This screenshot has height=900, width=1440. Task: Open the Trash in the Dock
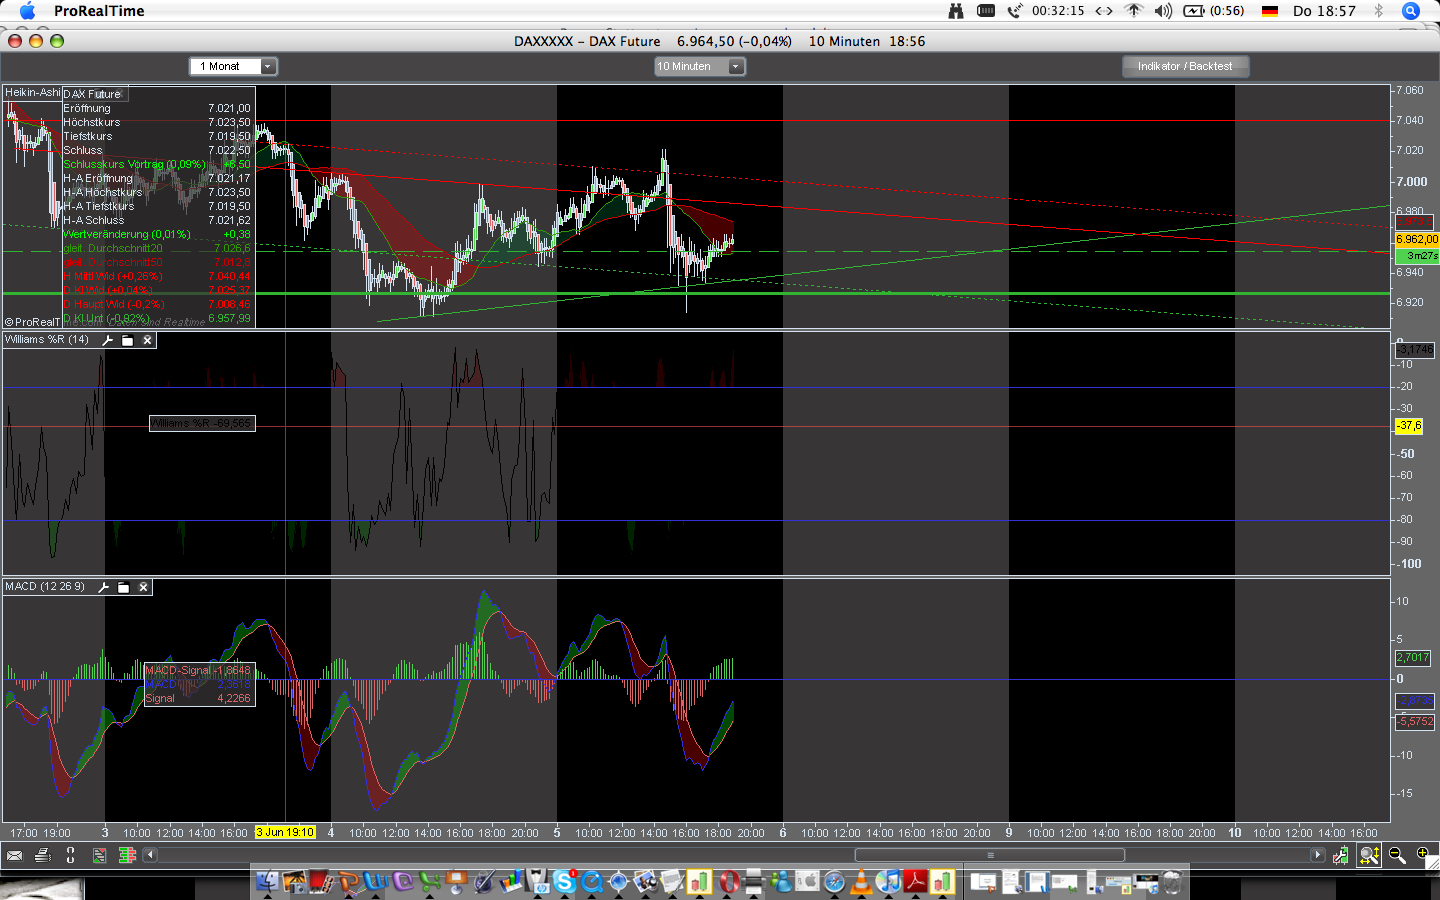click(1172, 882)
